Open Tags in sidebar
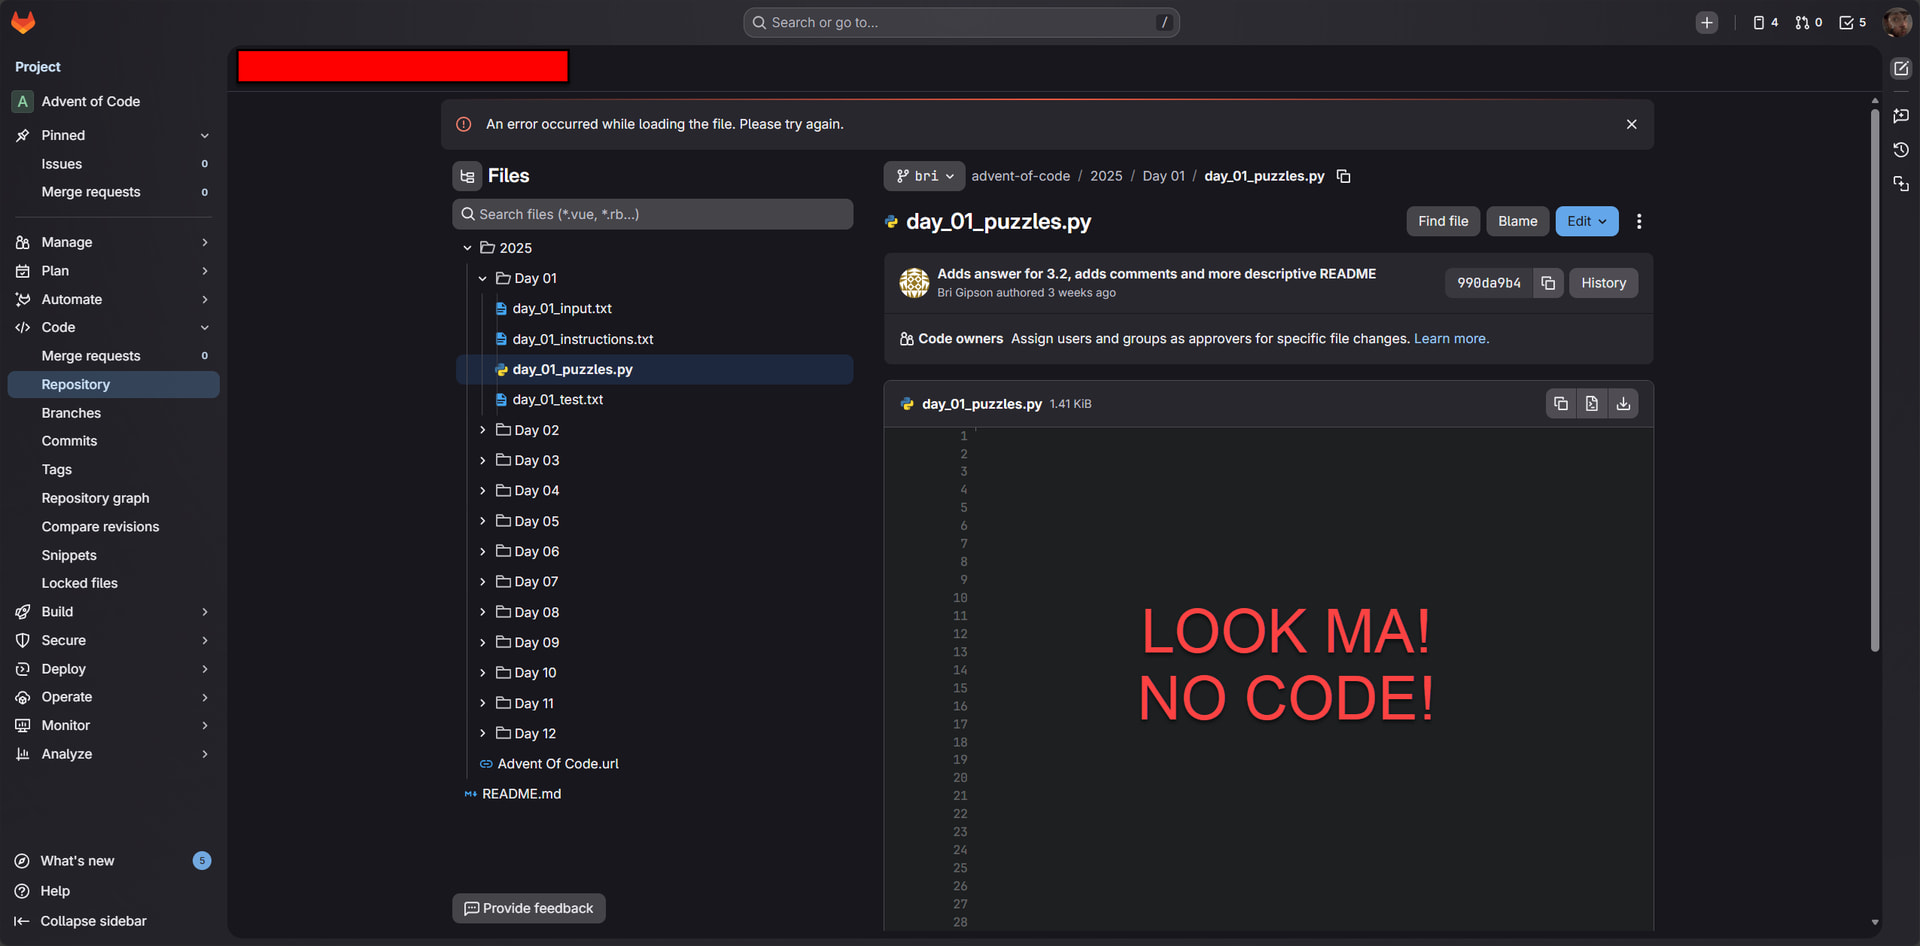The image size is (1920, 946). click(112, 470)
